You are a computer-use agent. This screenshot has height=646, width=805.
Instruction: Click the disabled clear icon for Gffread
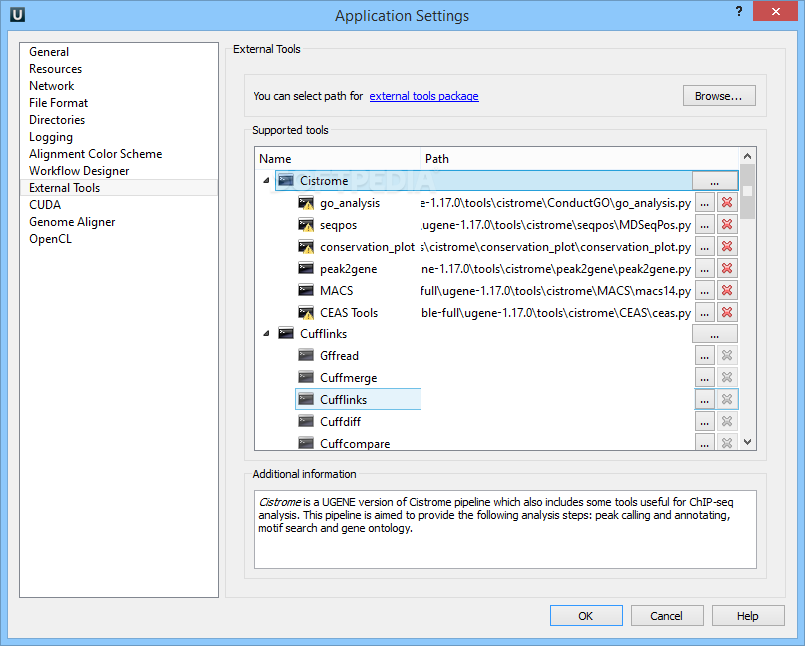tap(727, 355)
